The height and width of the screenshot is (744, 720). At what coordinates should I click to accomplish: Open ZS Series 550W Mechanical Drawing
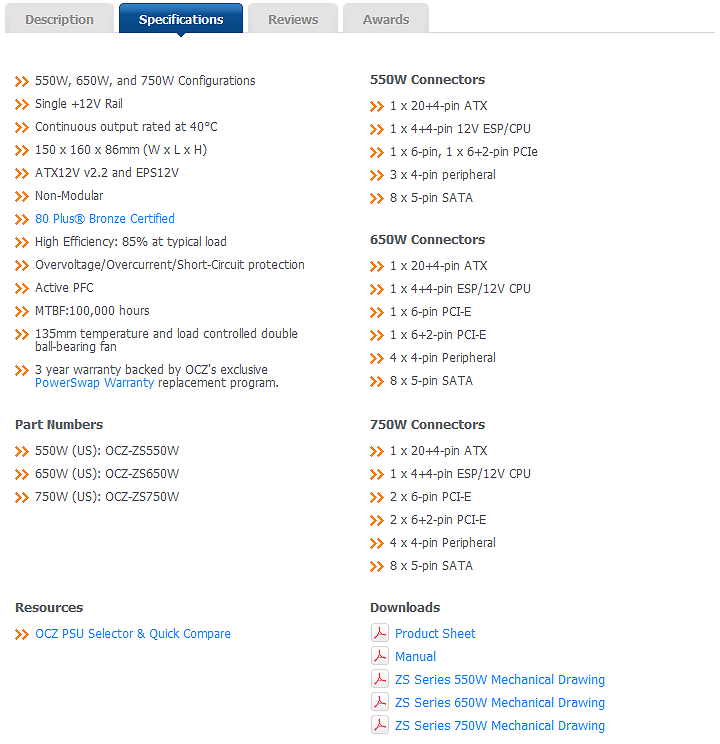[500, 680]
